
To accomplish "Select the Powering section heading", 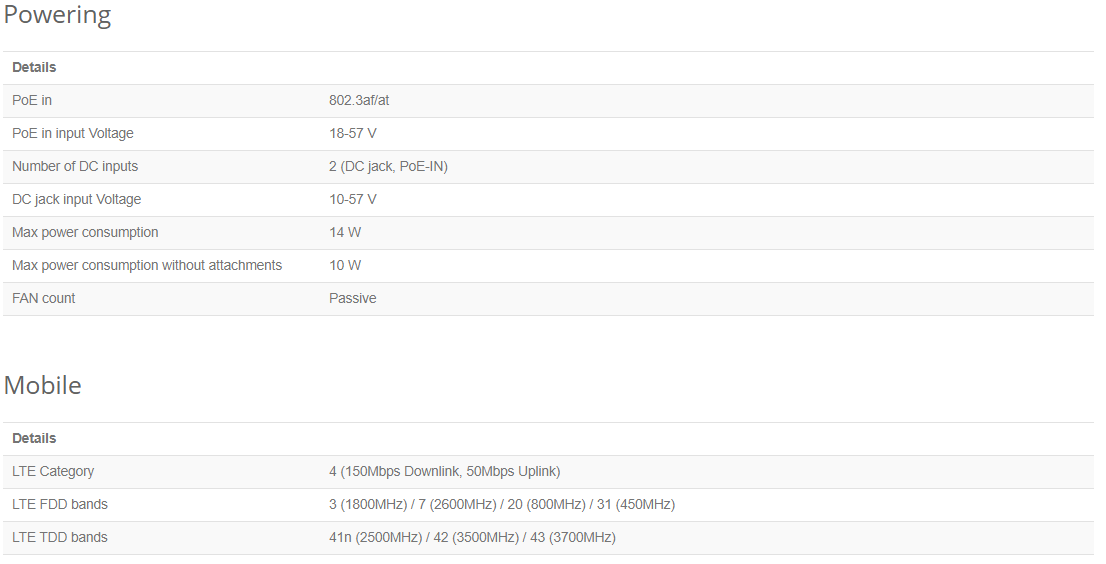I will [x=57, y=15].
